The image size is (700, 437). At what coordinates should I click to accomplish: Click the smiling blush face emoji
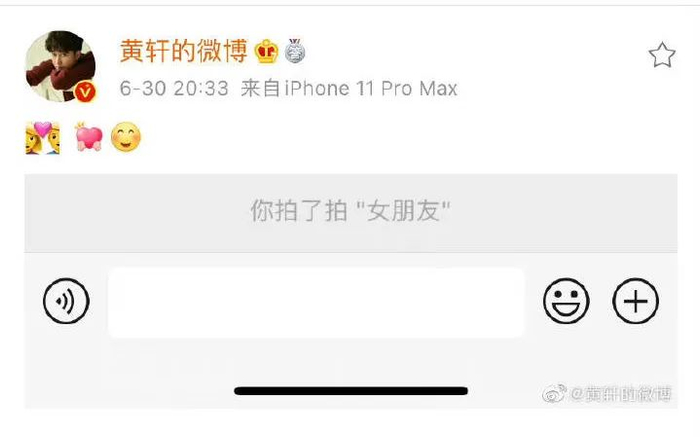pyautogui.click(x=126, y=137)
